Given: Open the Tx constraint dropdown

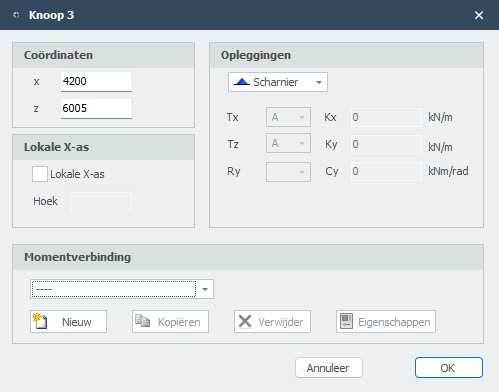Looking at the screenshot, I should (288, 117).
